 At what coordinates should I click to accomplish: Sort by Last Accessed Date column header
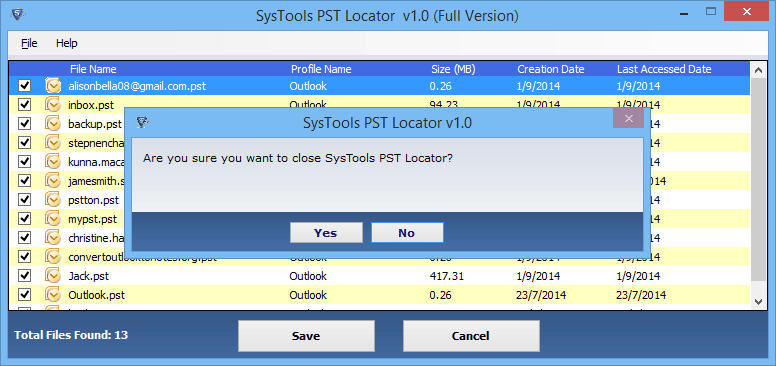pos(664,69)
